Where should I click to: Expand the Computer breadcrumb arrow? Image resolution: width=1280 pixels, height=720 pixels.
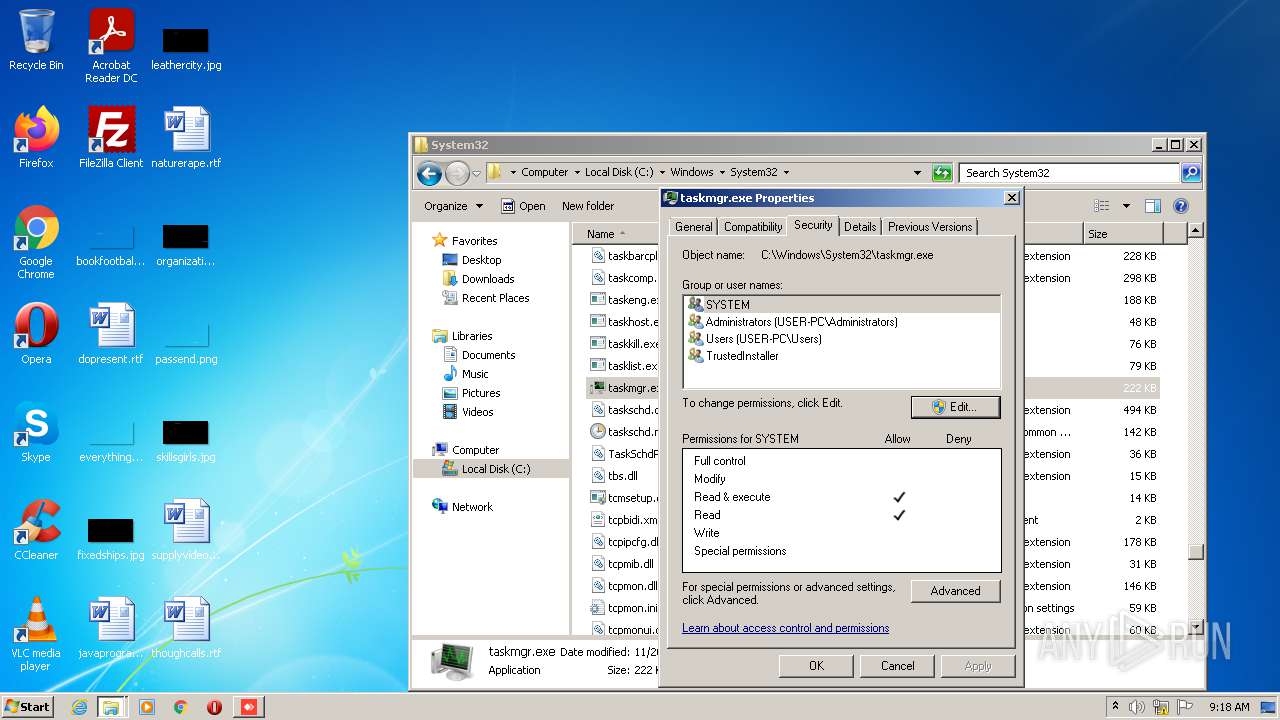tap(576, 173)
